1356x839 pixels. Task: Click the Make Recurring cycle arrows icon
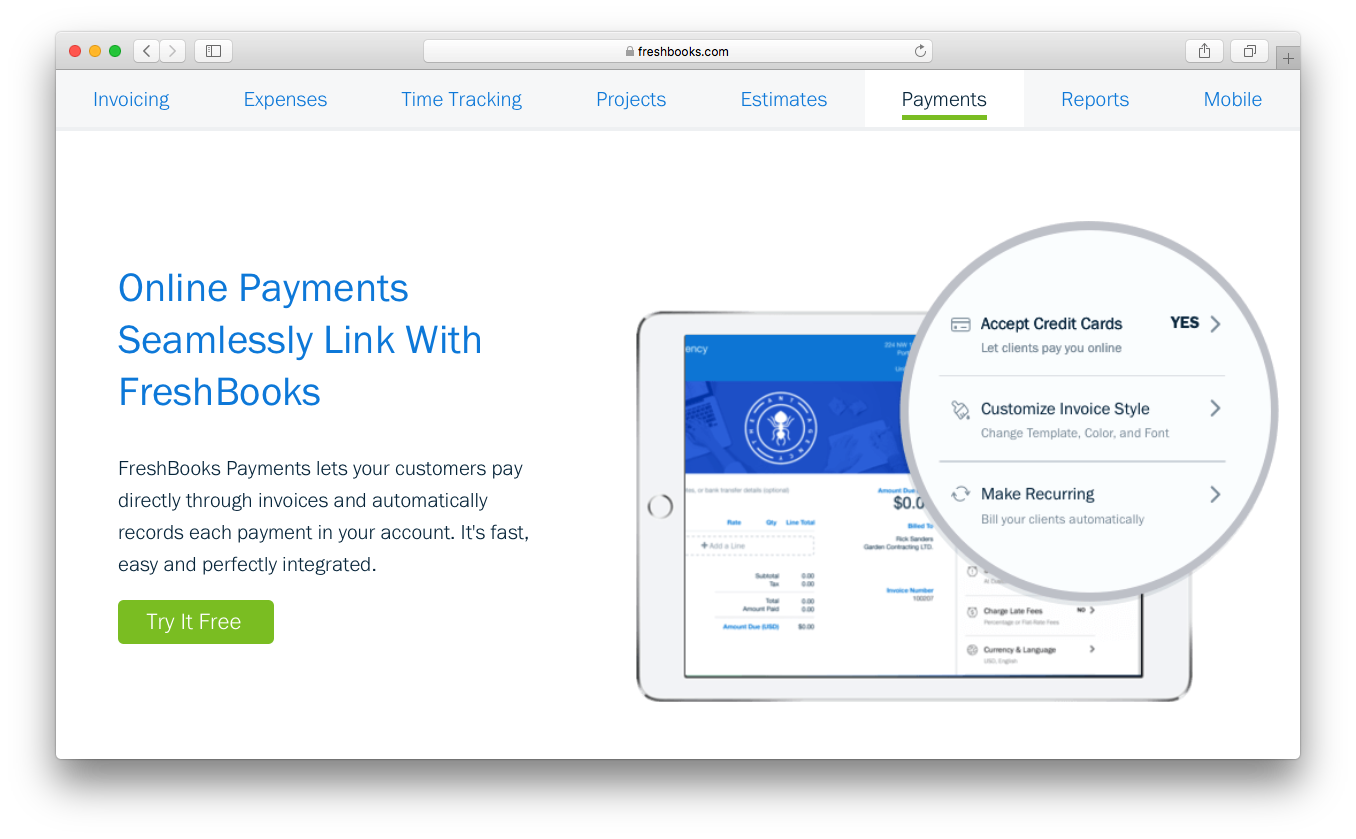pos(960,494)
